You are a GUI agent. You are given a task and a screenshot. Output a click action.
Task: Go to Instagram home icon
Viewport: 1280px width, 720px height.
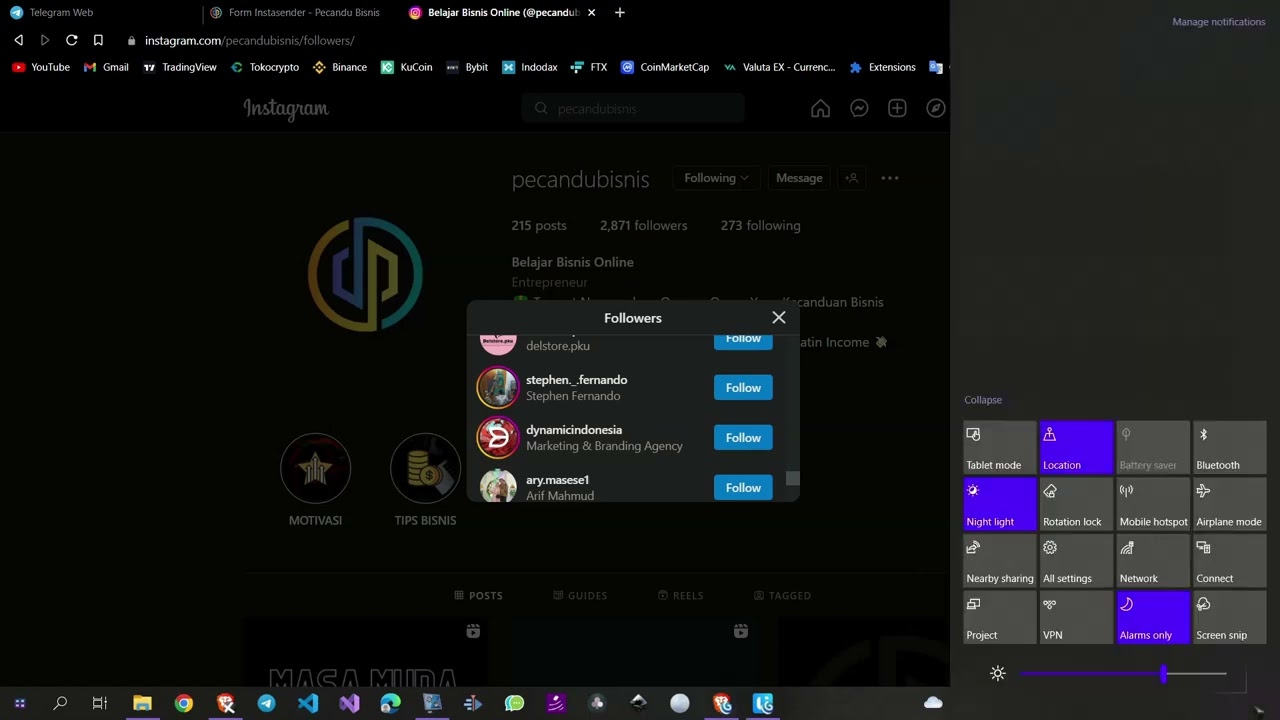click(x=820, y=108)
